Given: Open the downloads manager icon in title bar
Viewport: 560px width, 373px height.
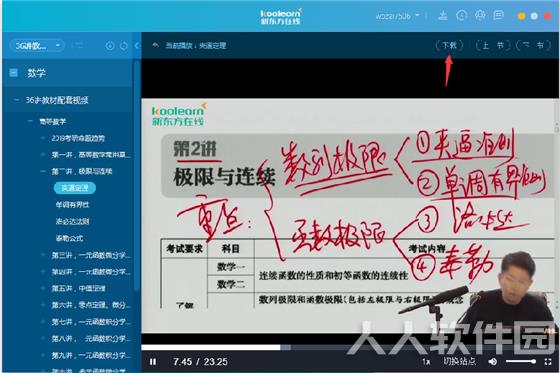Looking at the screenshot, I should click(443, 16).
